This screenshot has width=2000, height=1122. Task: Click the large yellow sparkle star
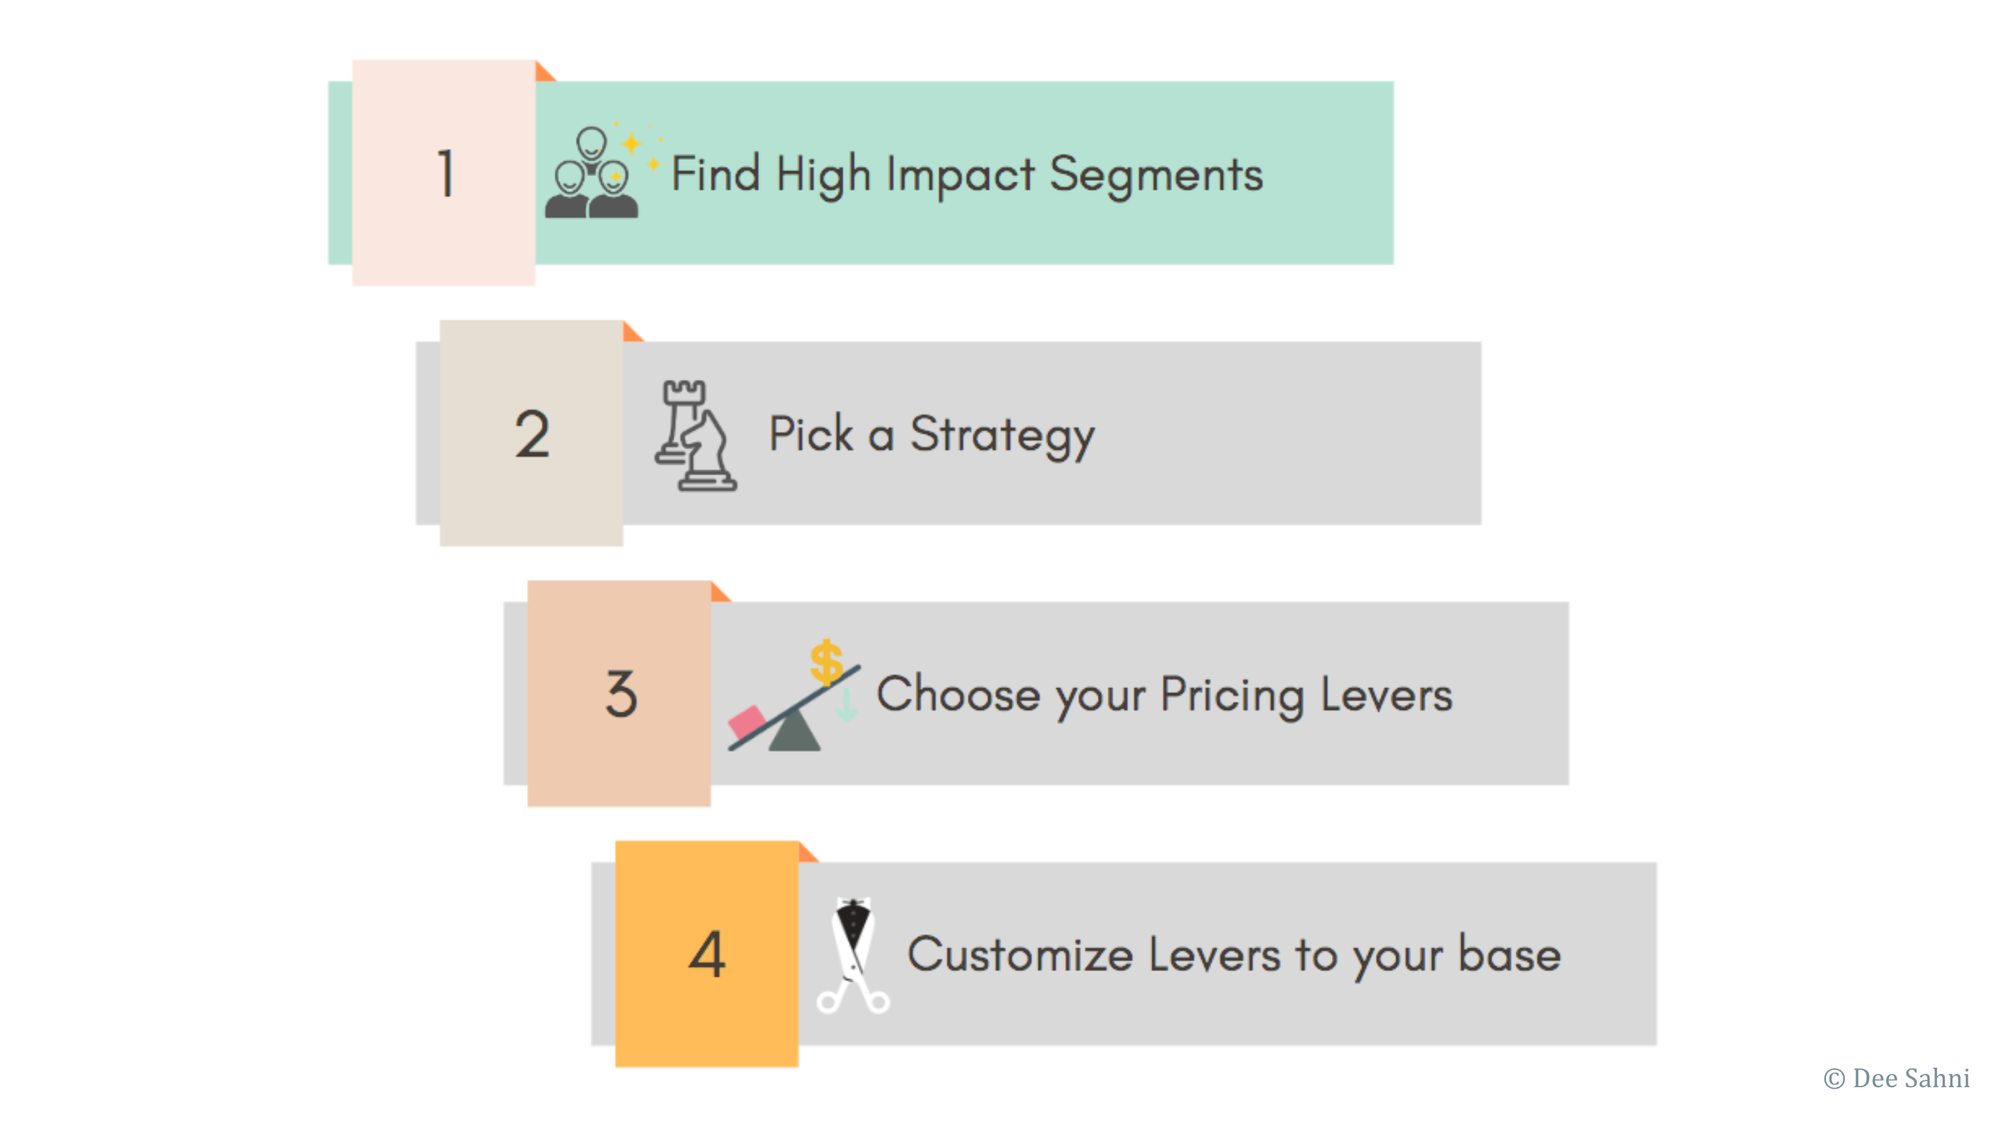tap(631, 143)
